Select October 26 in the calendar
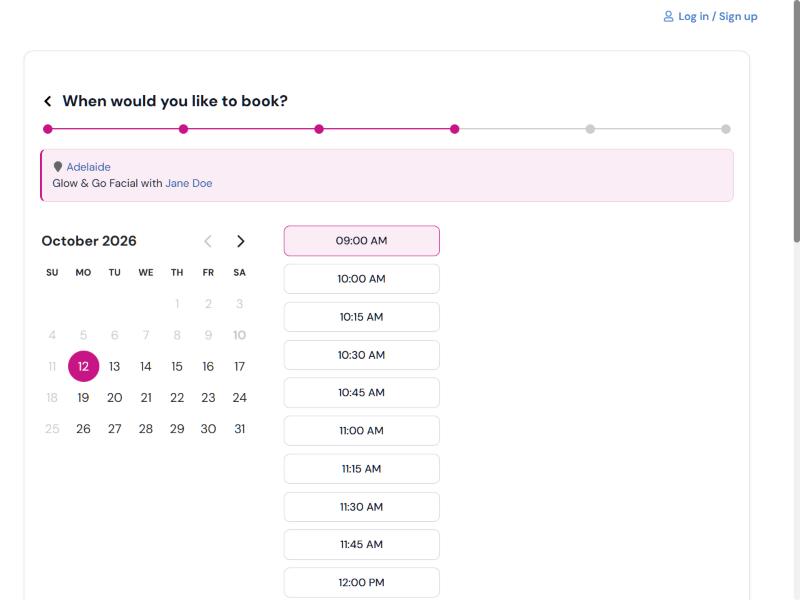The width and height of the screenshot is (800, 600). [83, 429]
